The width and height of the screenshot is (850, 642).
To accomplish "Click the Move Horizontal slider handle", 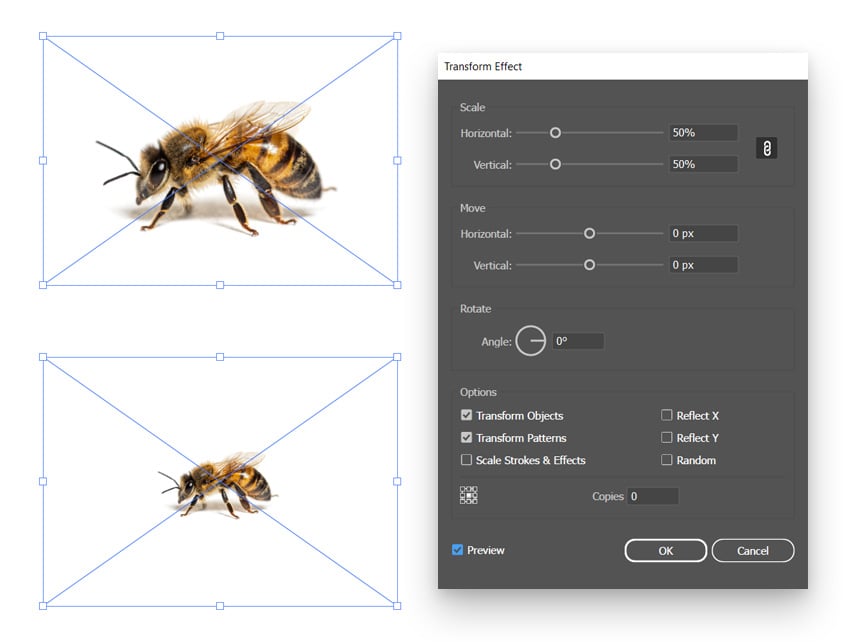I will coord(589,233).
